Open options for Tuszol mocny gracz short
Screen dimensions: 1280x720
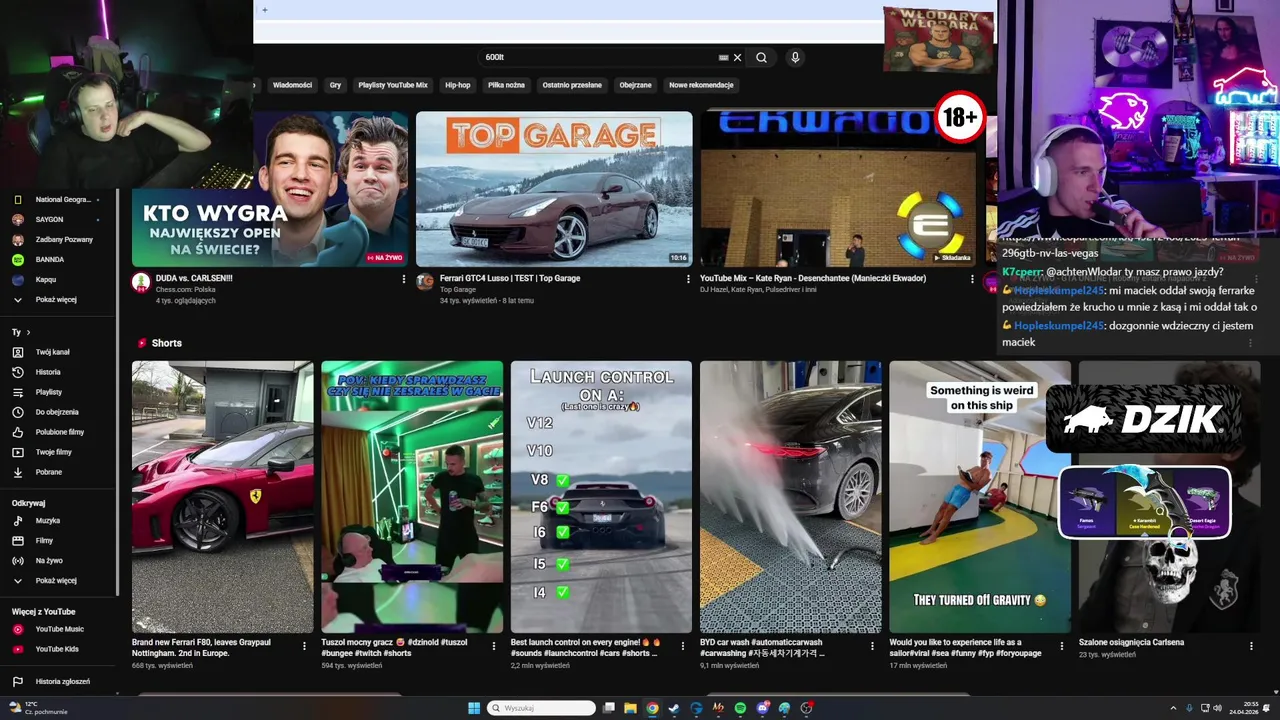(493, 646)
